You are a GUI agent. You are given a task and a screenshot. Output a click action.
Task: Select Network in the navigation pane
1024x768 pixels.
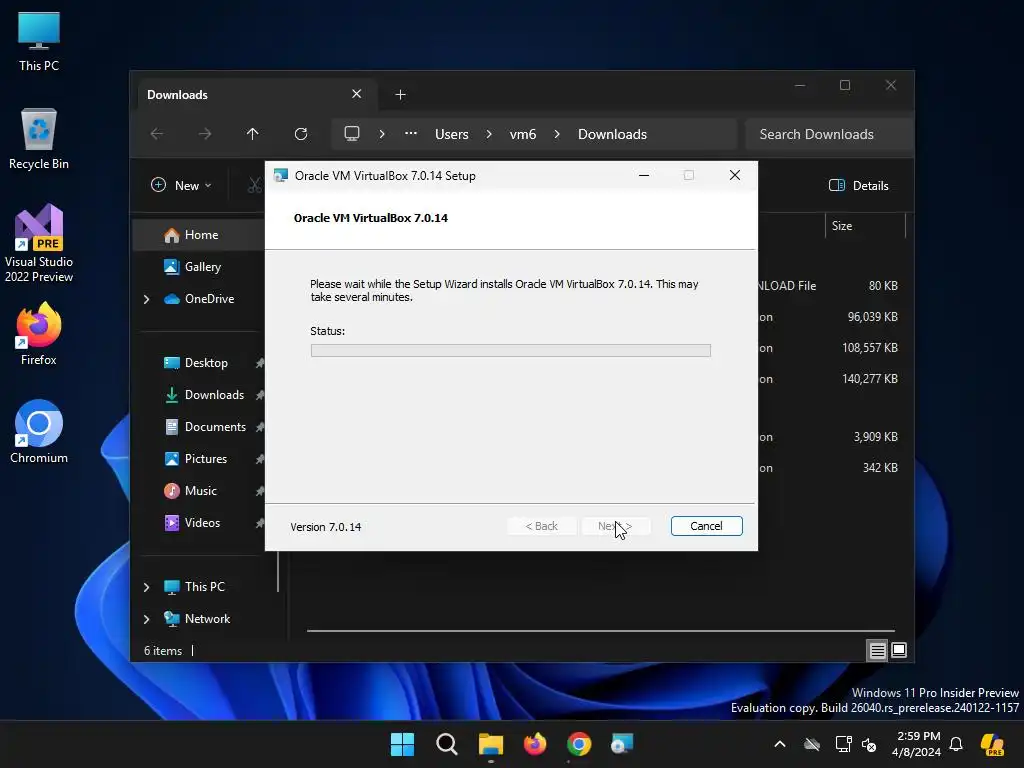199,618
